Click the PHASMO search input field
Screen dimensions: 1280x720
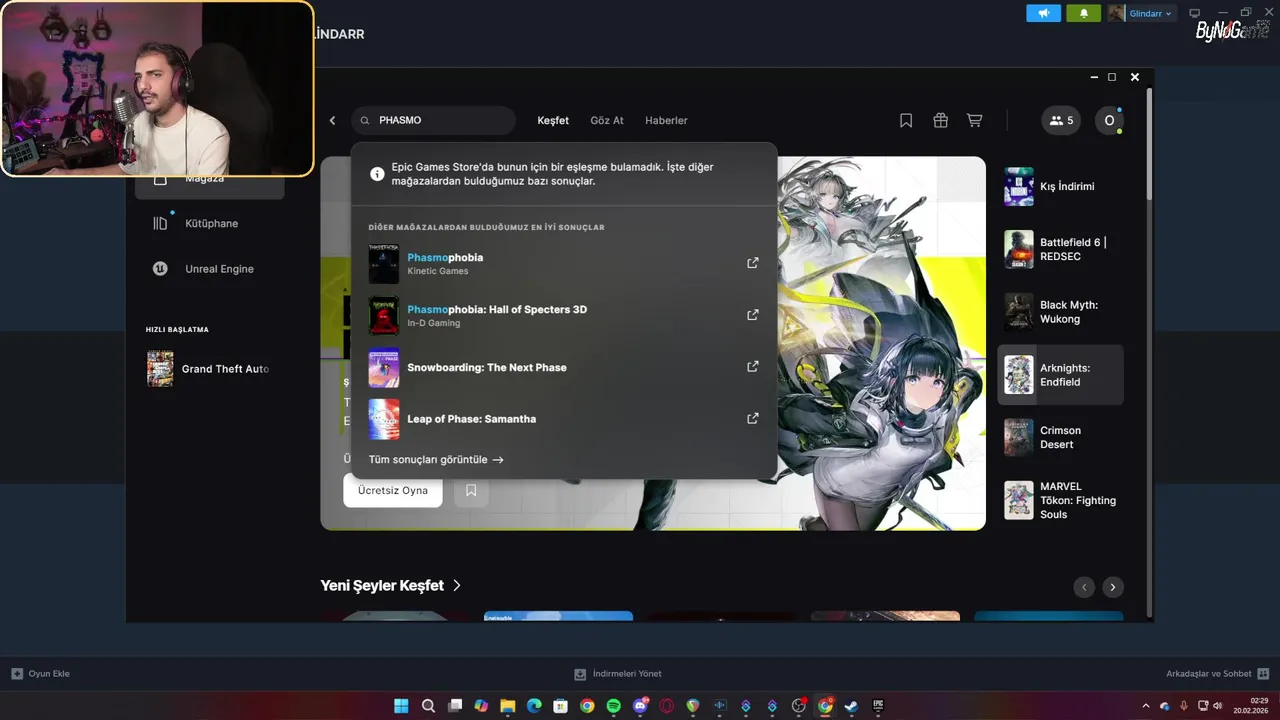point(433,120)
